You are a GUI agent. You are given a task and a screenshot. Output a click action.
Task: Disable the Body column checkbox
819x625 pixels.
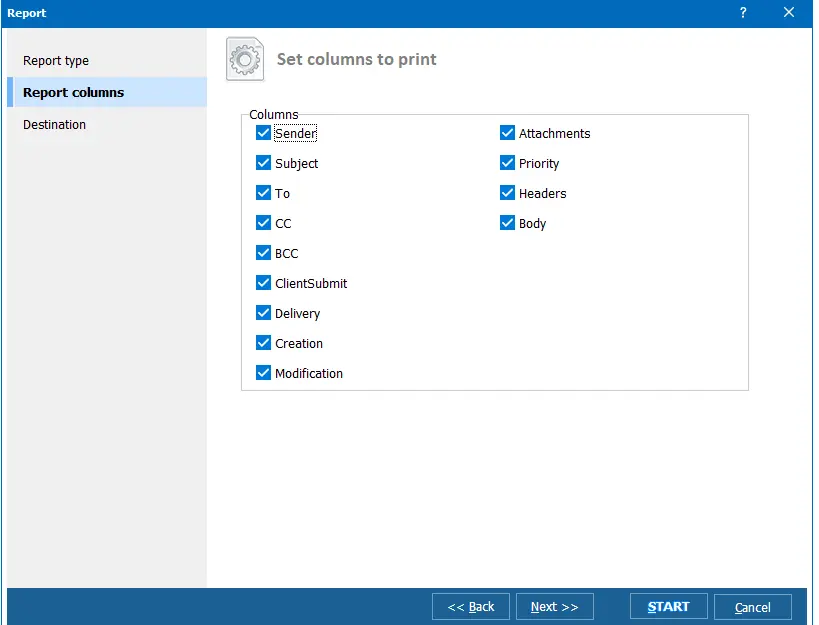coord(508,223)
